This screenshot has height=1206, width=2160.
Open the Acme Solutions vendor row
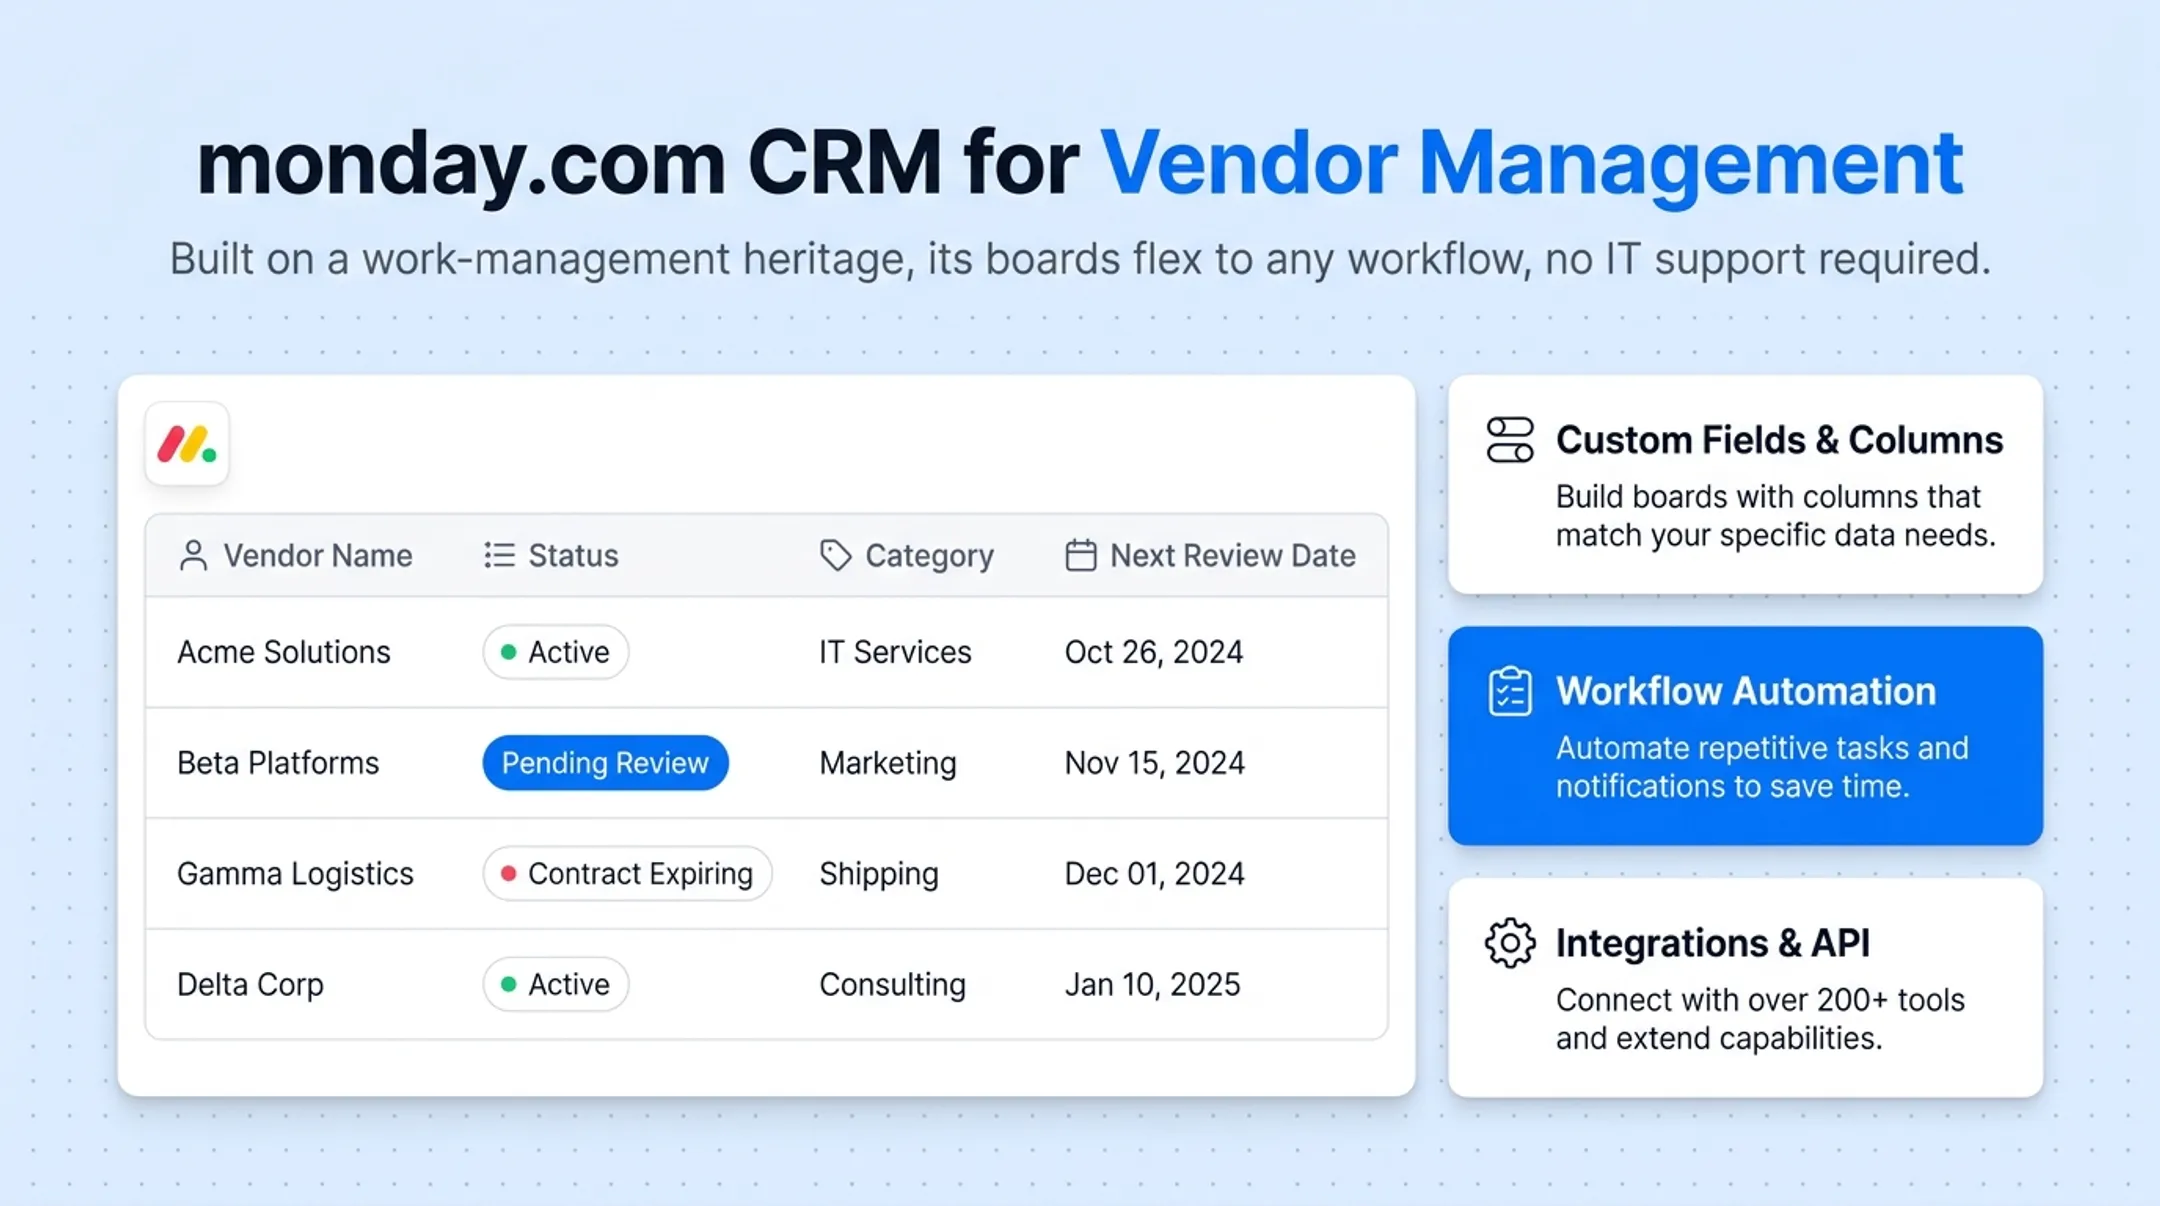click(766, 652)
